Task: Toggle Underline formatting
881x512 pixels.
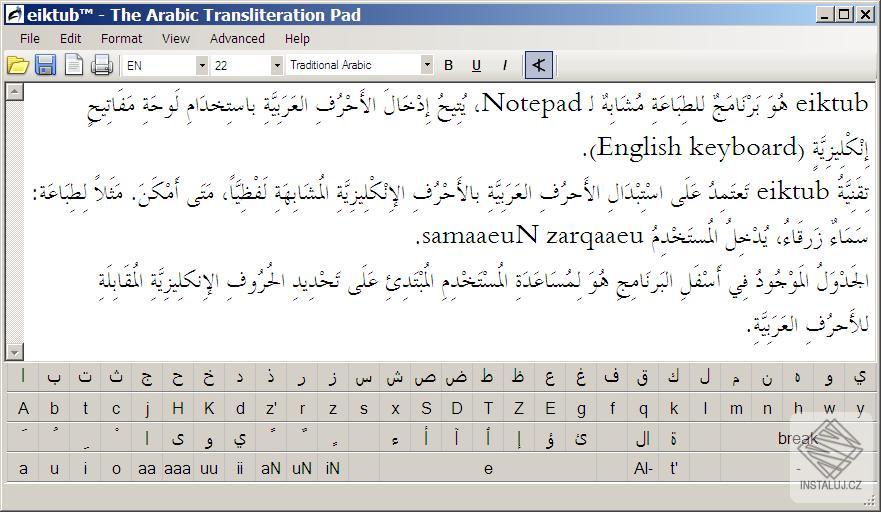Action: pyautogui.click(x=476, y=65)
